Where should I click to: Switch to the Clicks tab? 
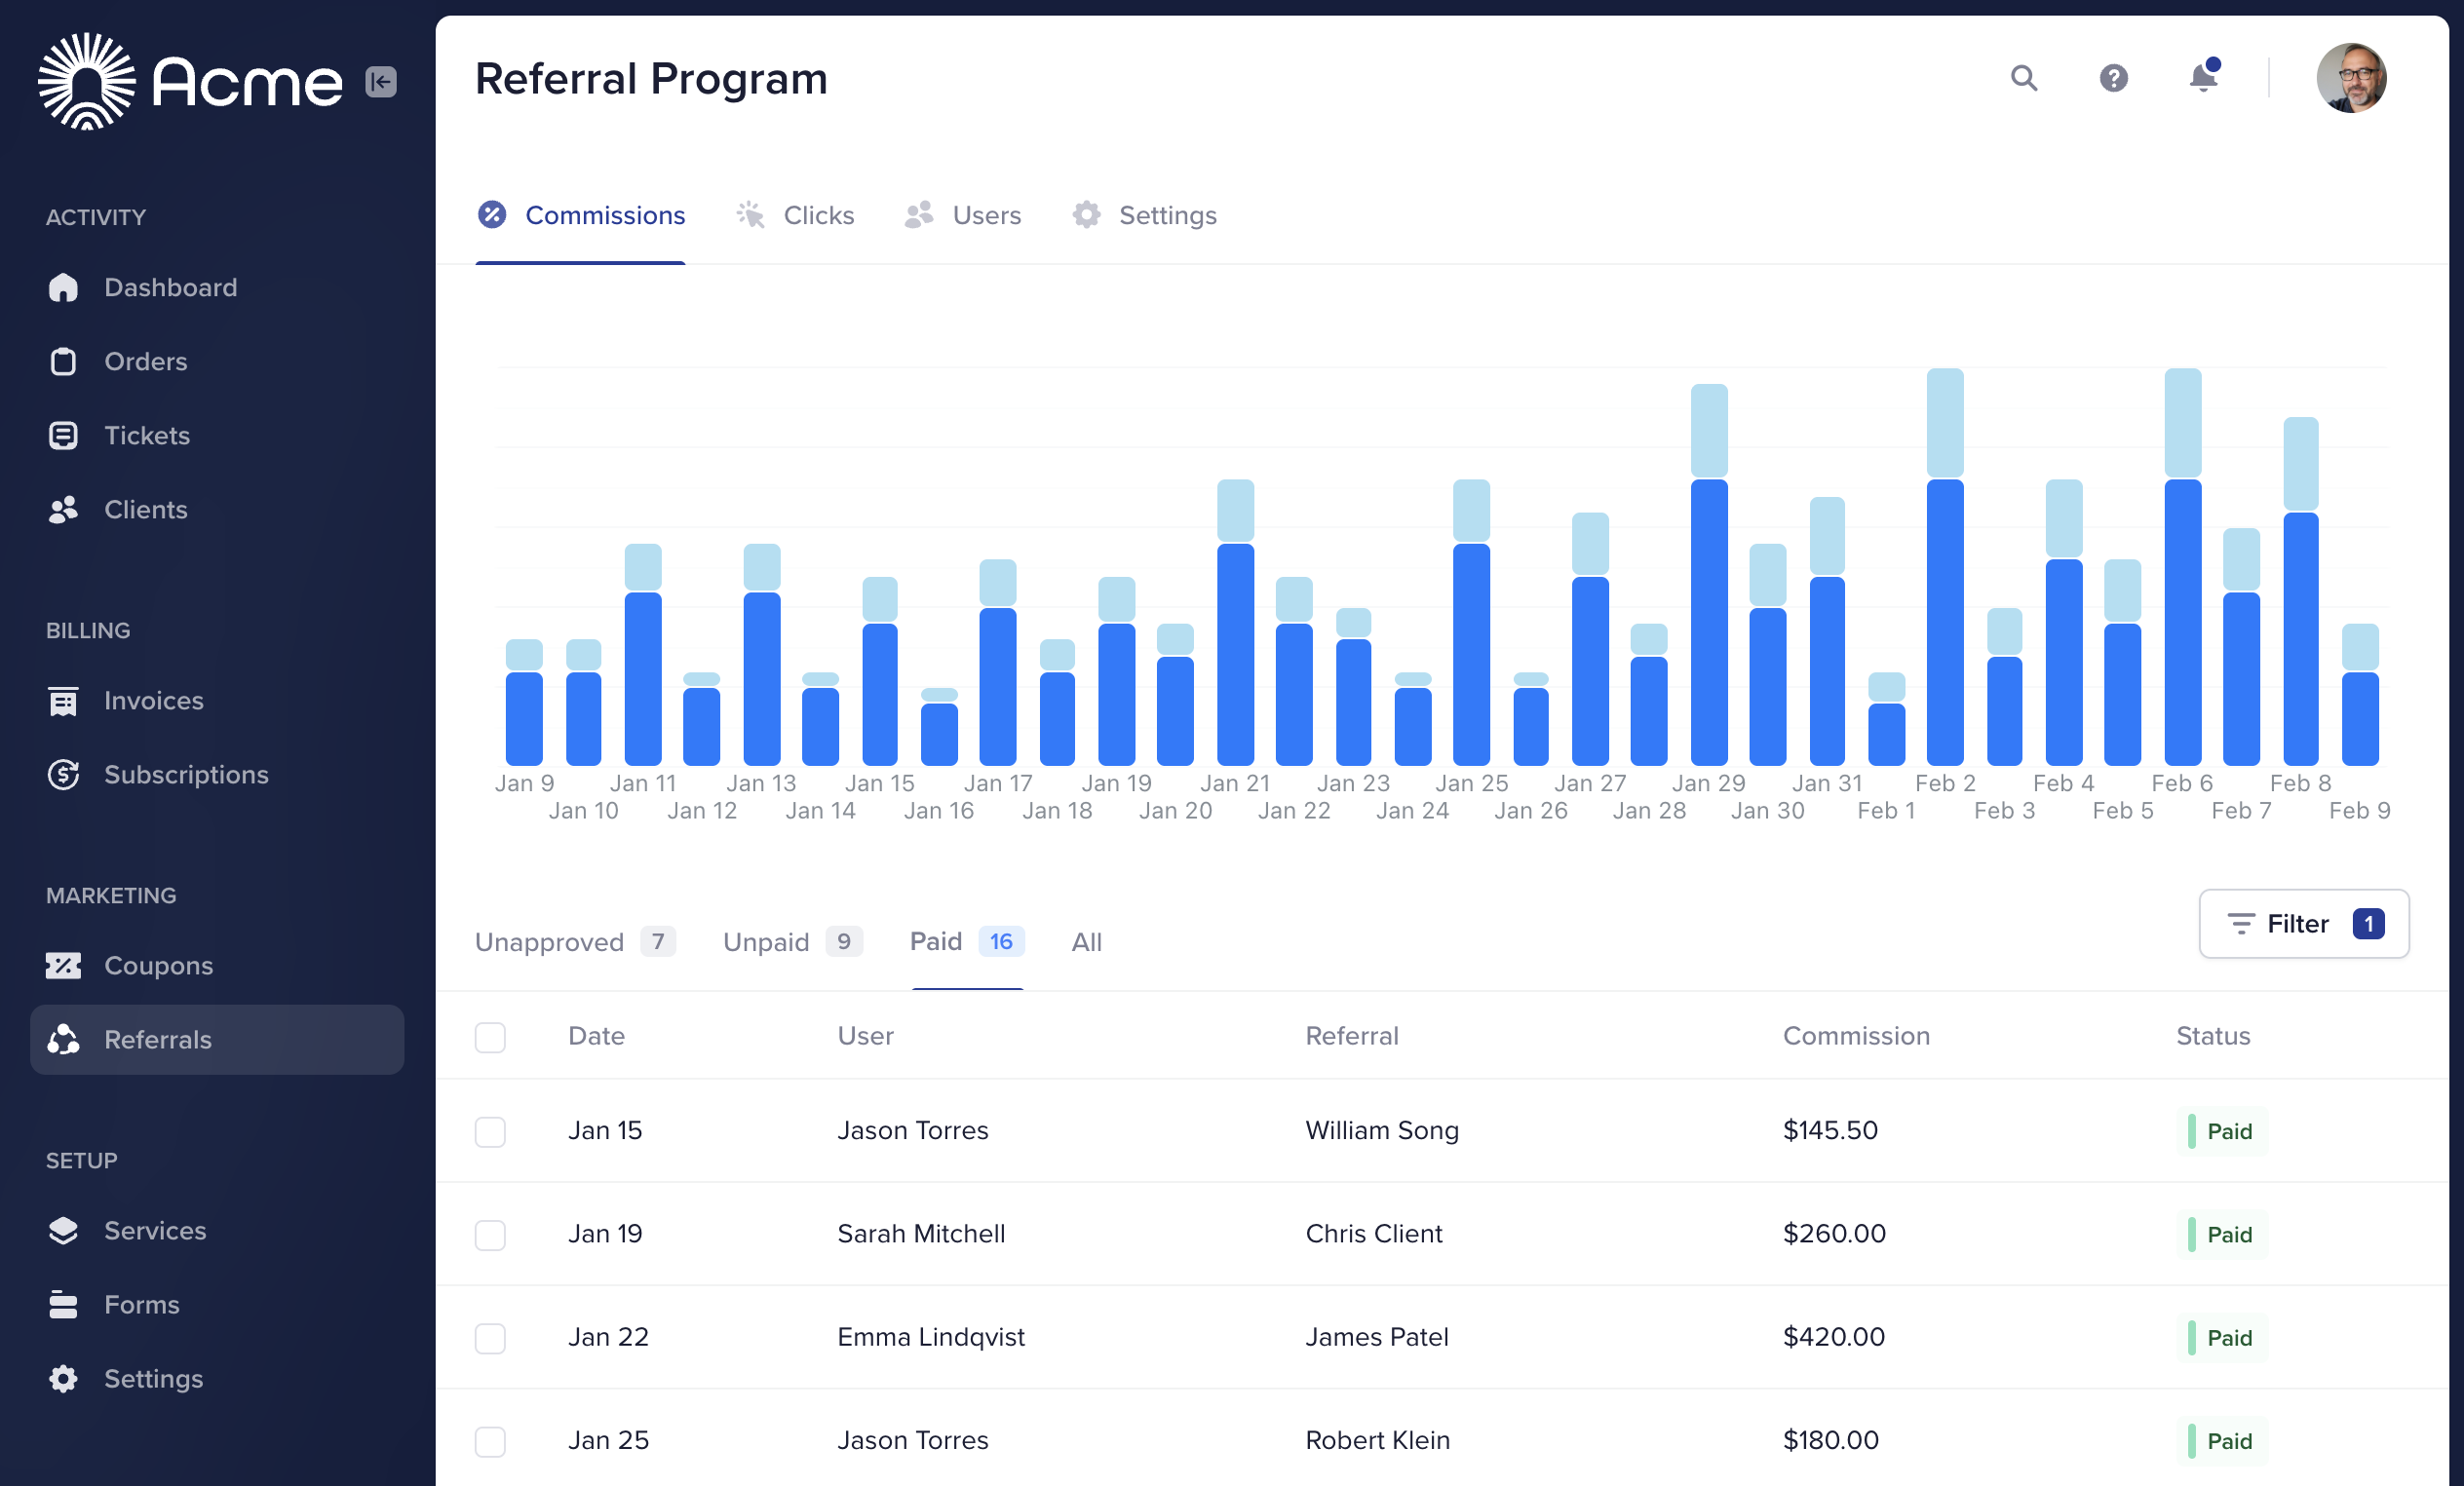click(795, 216)
